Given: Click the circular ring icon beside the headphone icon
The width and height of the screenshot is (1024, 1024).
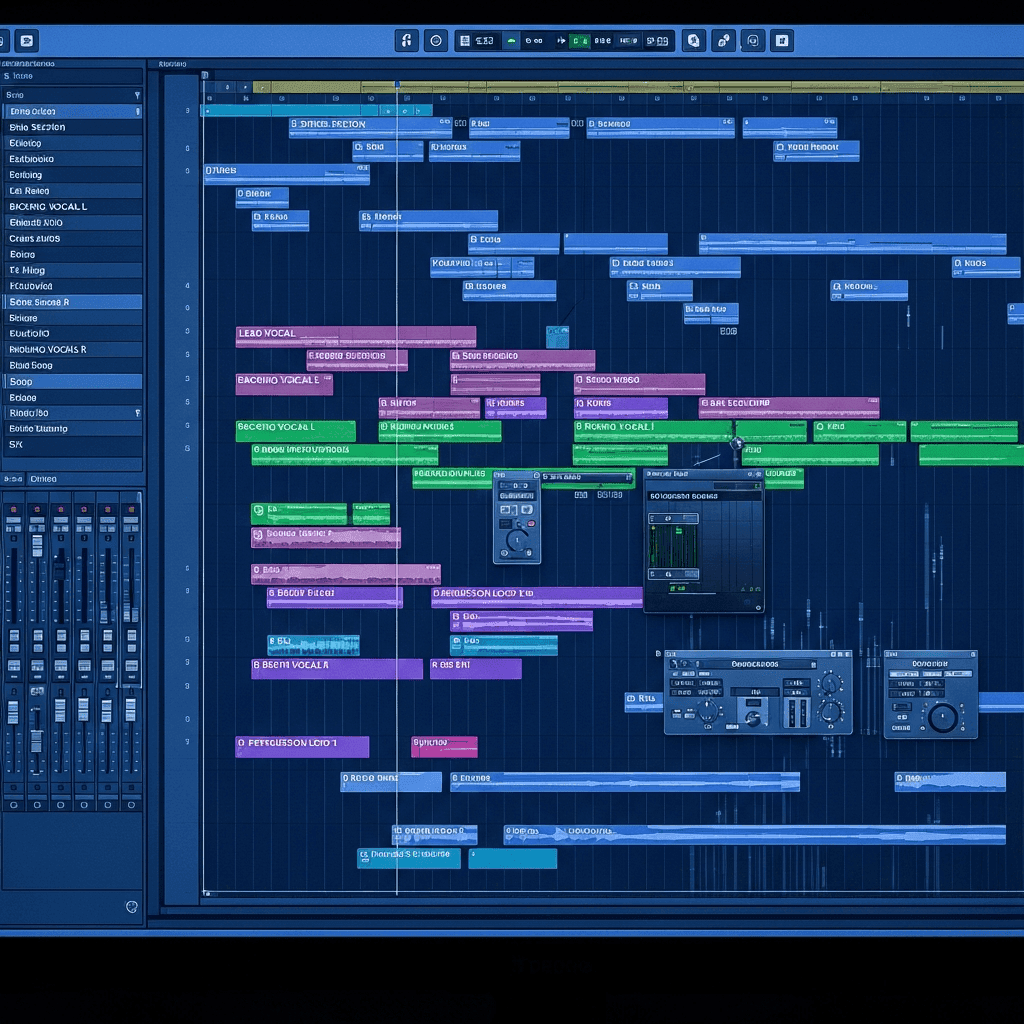Looking at the screenshot, I should click(x=436, y=40).
